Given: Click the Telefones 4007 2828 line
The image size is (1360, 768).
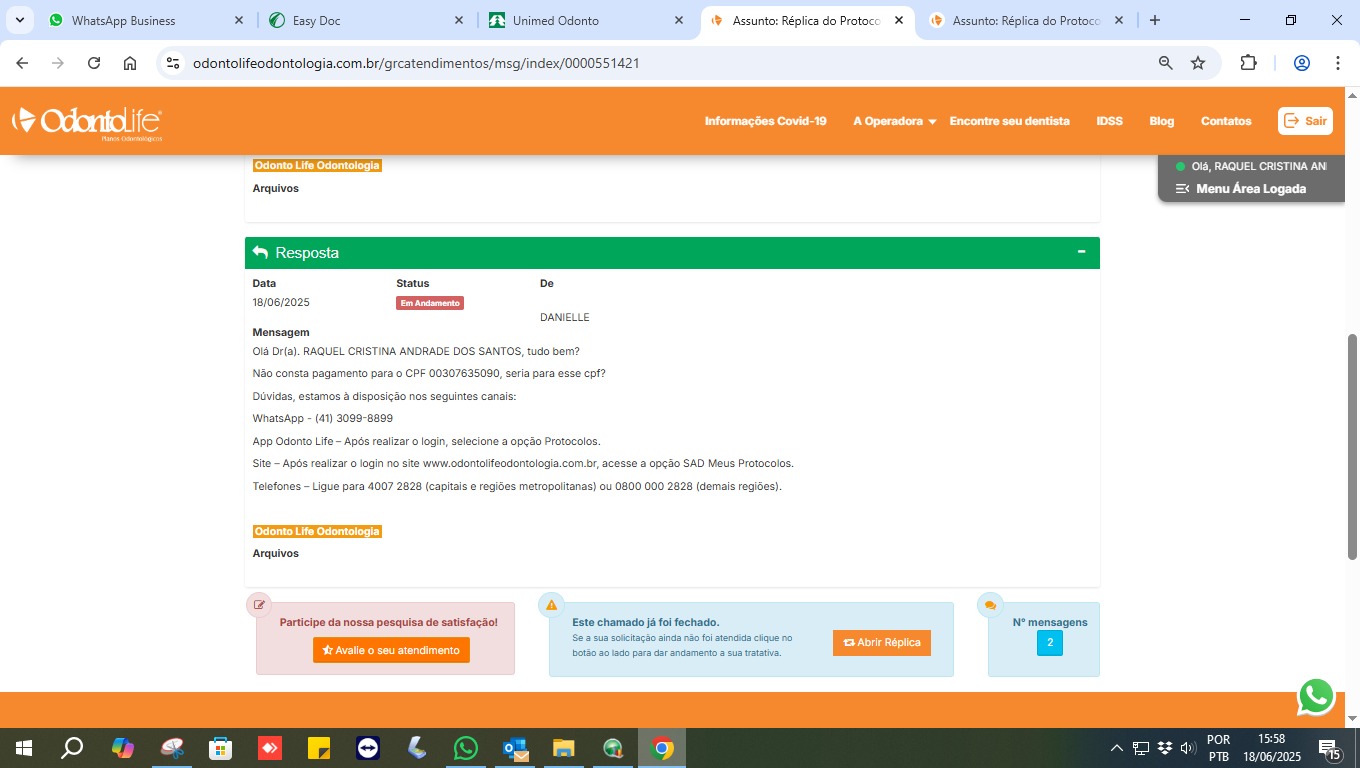Looking at the screenshot, I should 517,486.
